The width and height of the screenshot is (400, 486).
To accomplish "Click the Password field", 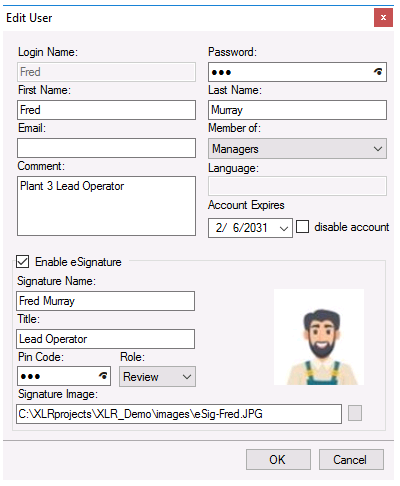I will click(x=297, y=72).
